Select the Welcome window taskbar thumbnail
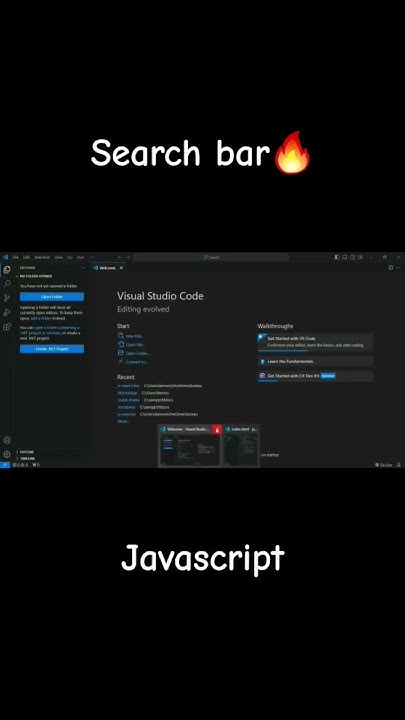Image resolution: width=405 pixels, height=720 pixels. 190,444
